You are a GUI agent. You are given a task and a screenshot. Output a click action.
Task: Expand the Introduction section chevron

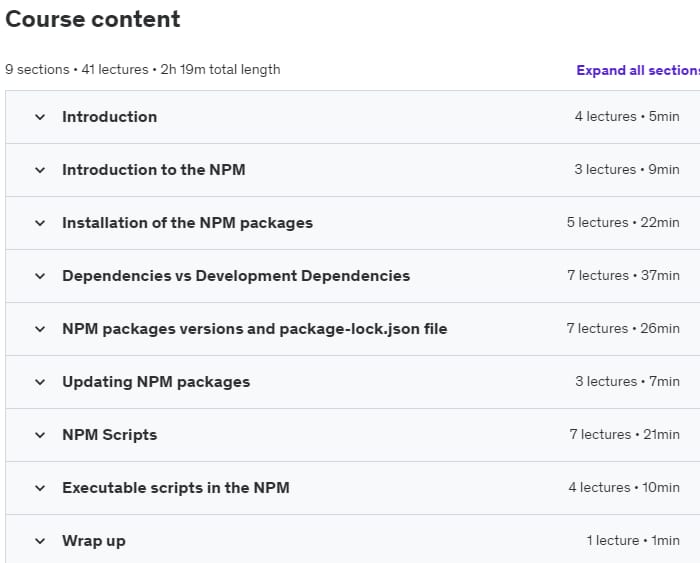(x=40, y=117)
